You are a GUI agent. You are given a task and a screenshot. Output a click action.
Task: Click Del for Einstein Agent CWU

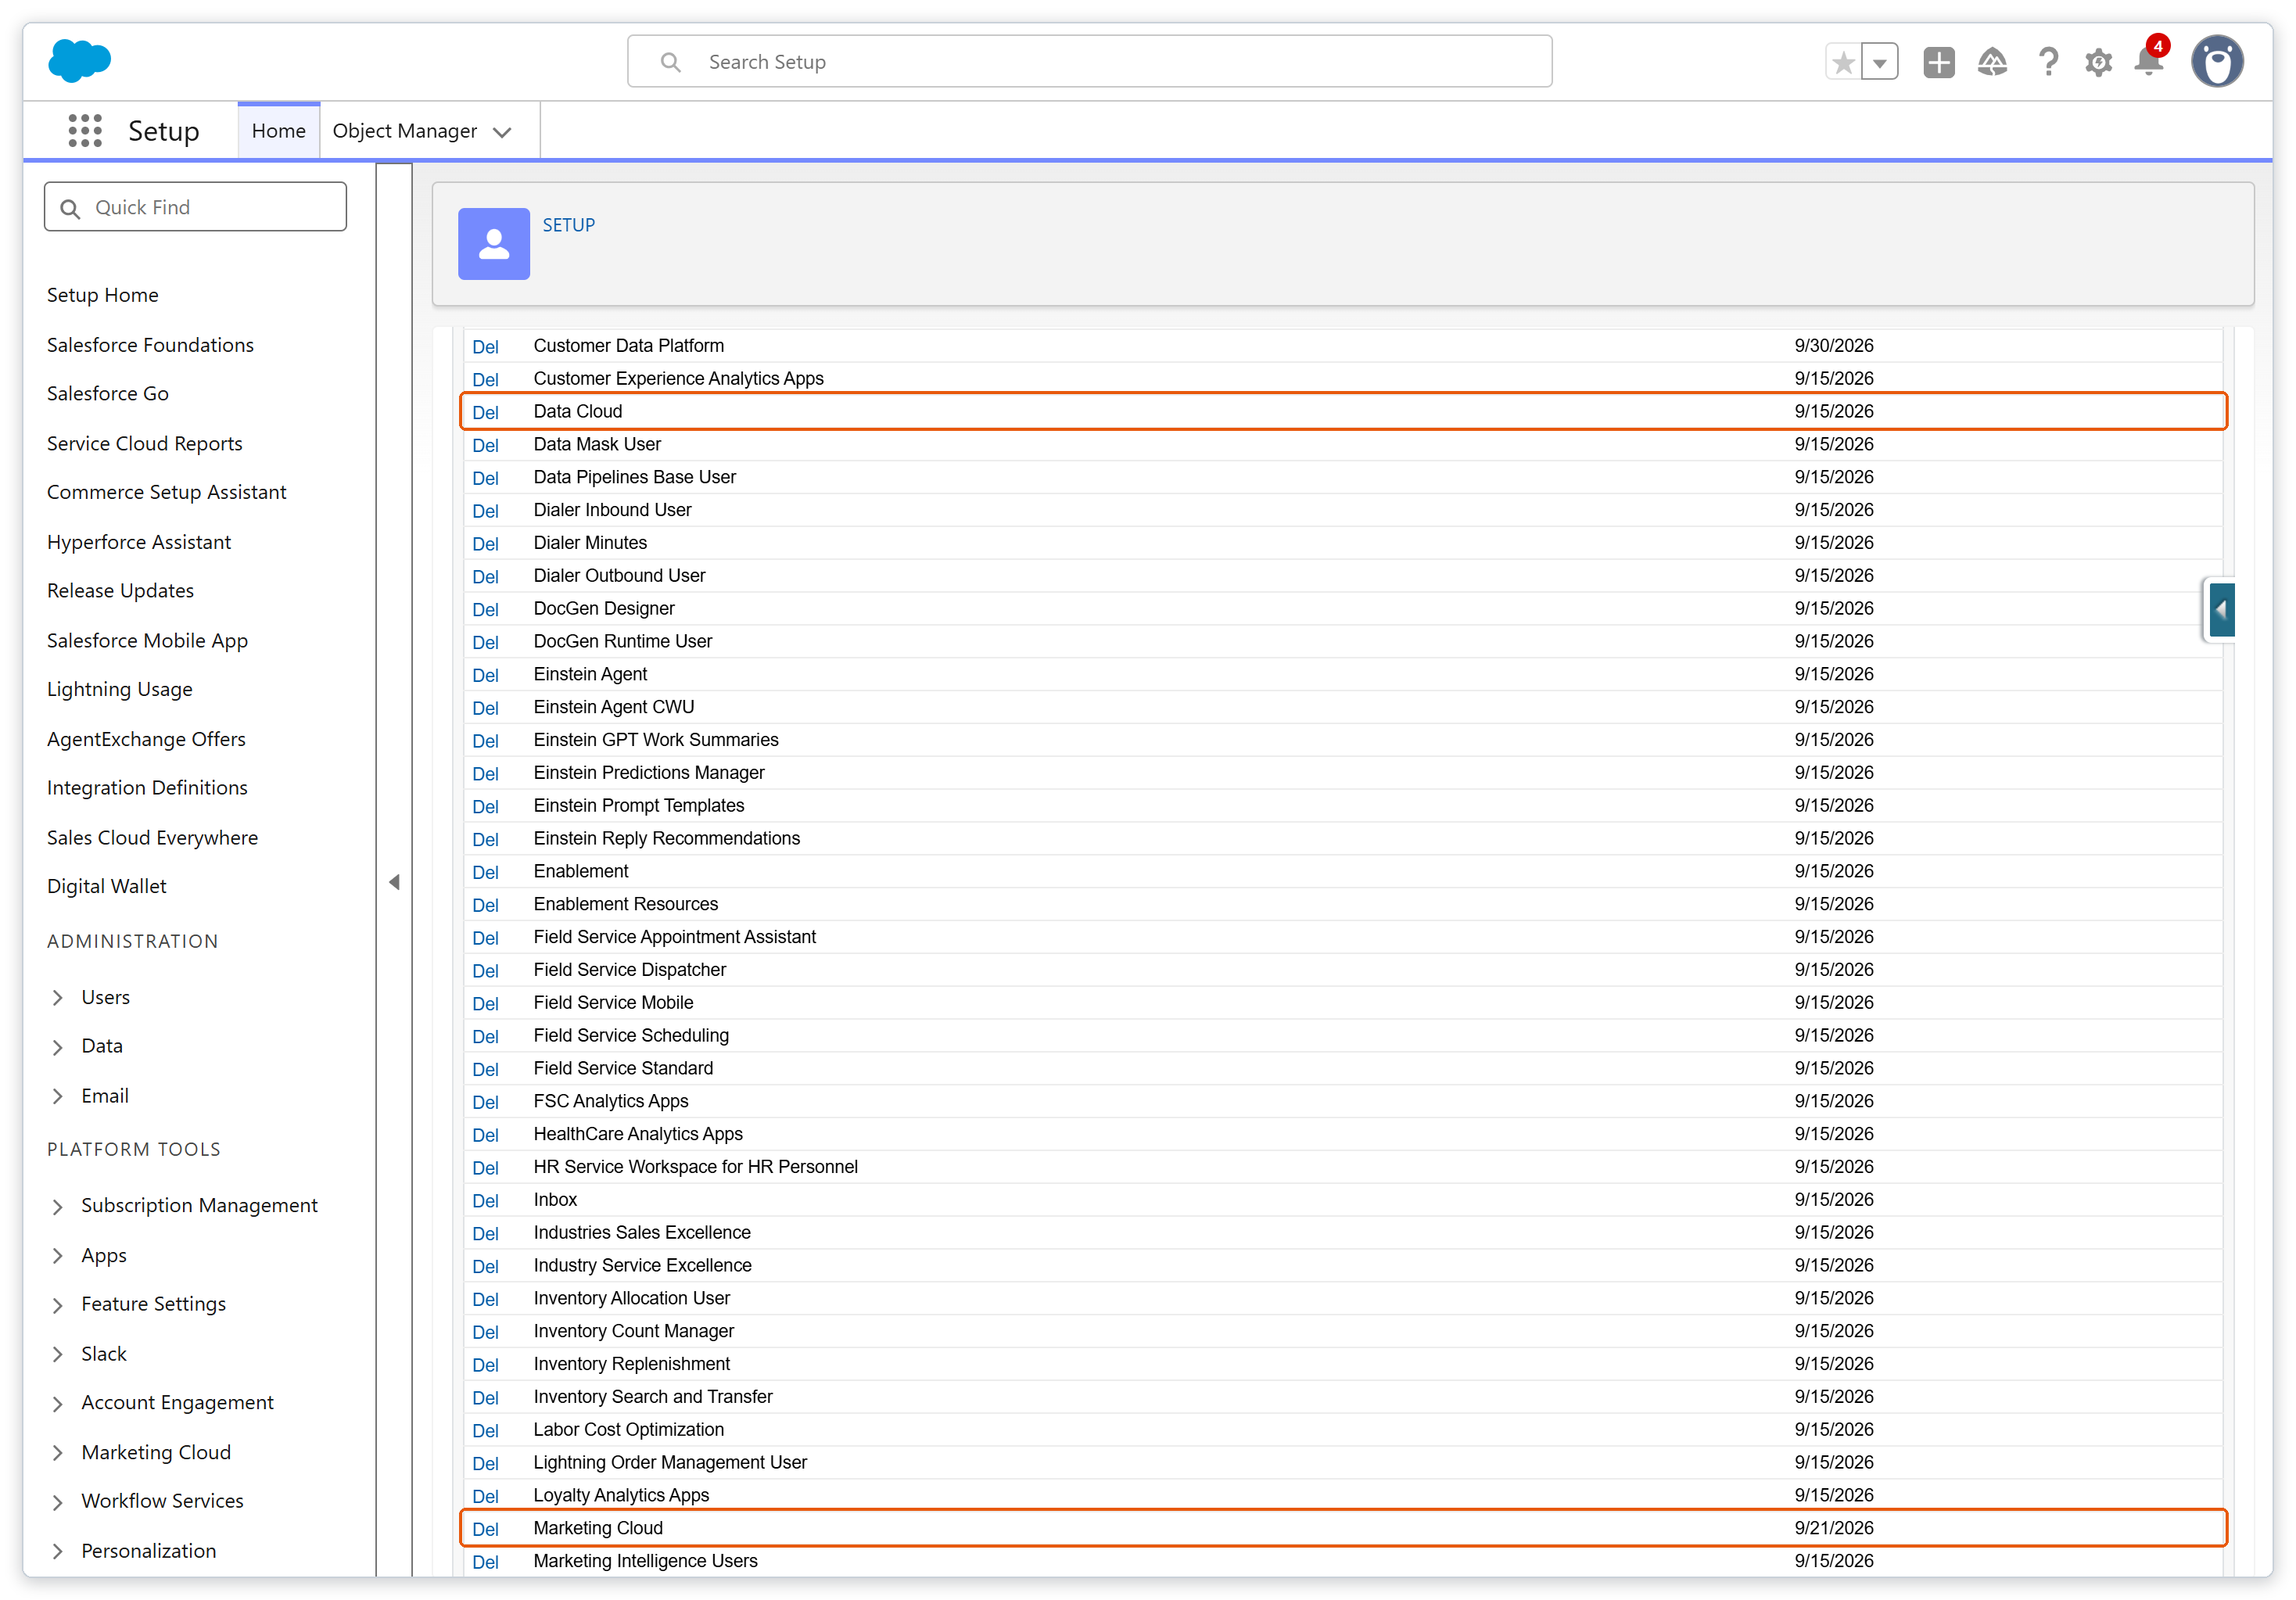pyautogui.click(x=485, y=708)
